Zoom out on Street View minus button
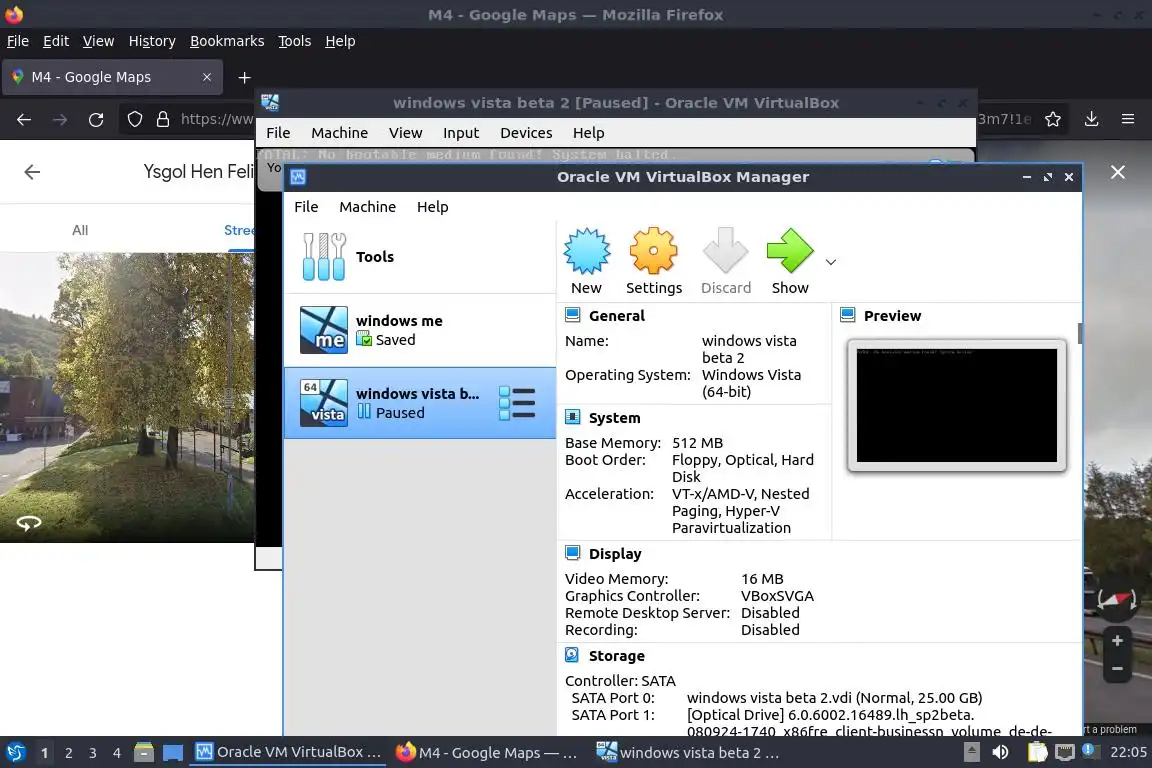 [1117, 669]
